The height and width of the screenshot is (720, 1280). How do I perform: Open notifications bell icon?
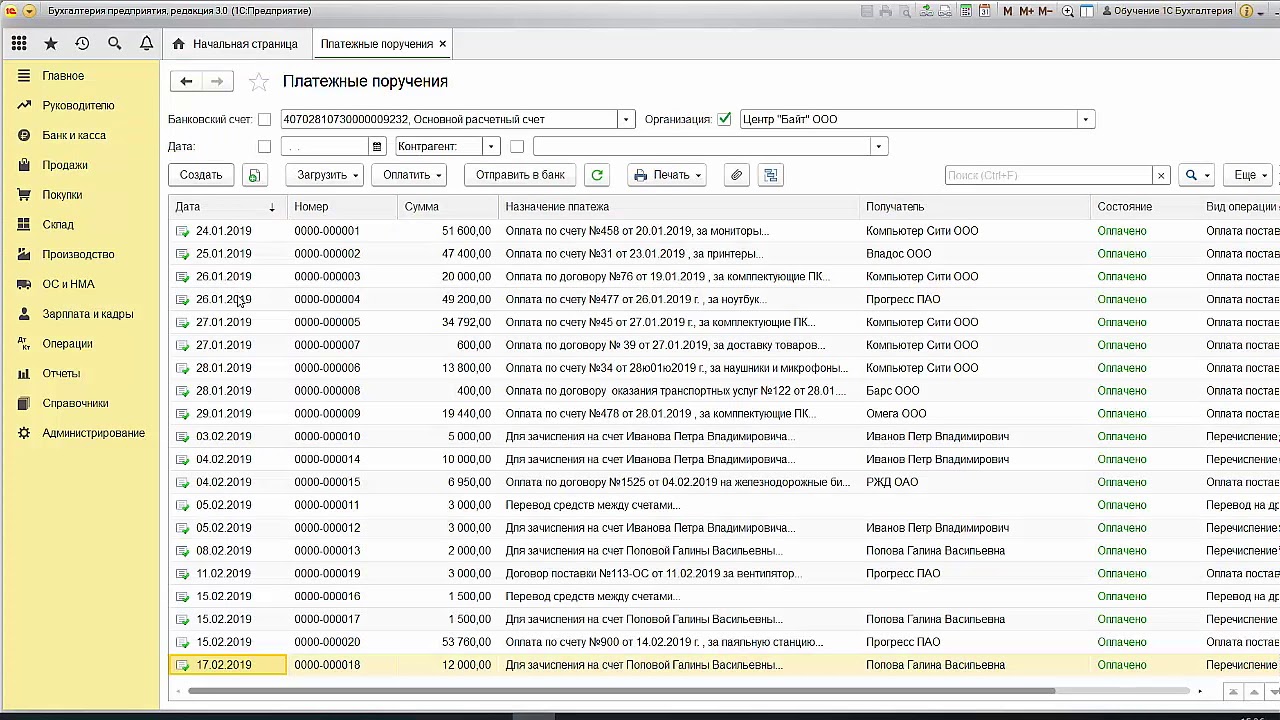tap(146, 44)
